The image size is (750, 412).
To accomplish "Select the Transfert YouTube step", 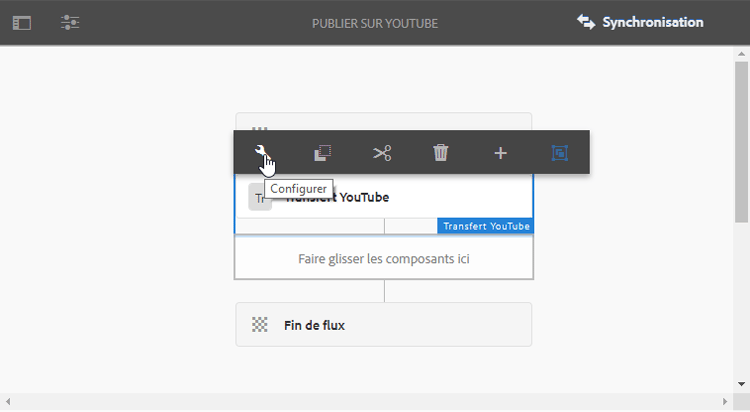I will pyautogui.click(x=384, y=197).
